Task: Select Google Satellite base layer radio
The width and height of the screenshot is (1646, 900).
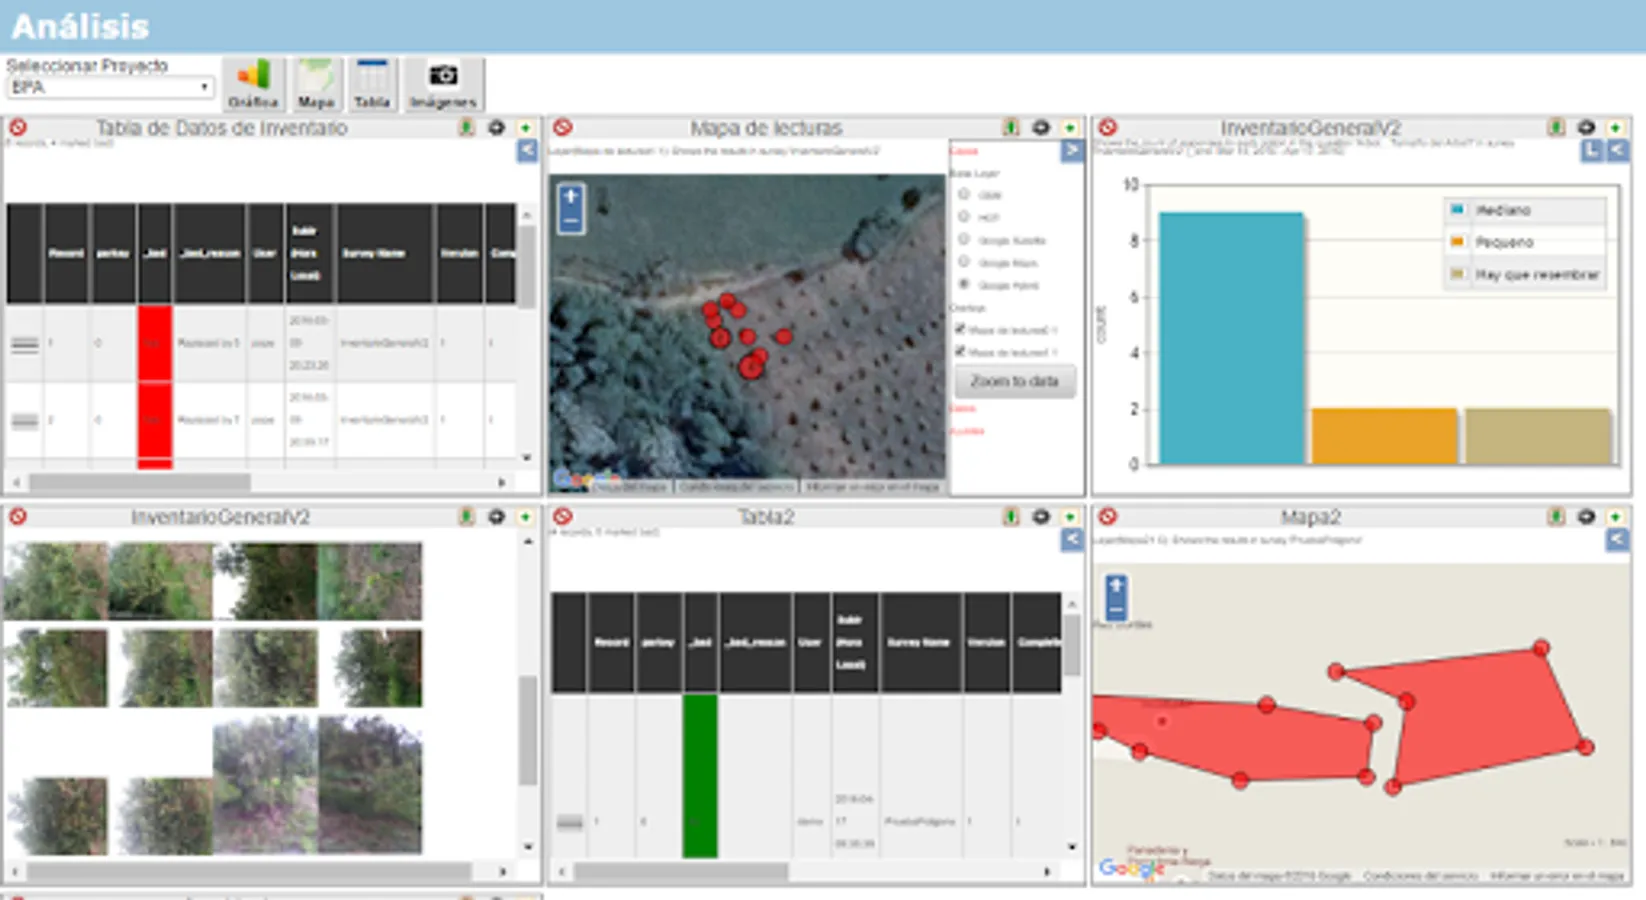Action: (964, 239)
